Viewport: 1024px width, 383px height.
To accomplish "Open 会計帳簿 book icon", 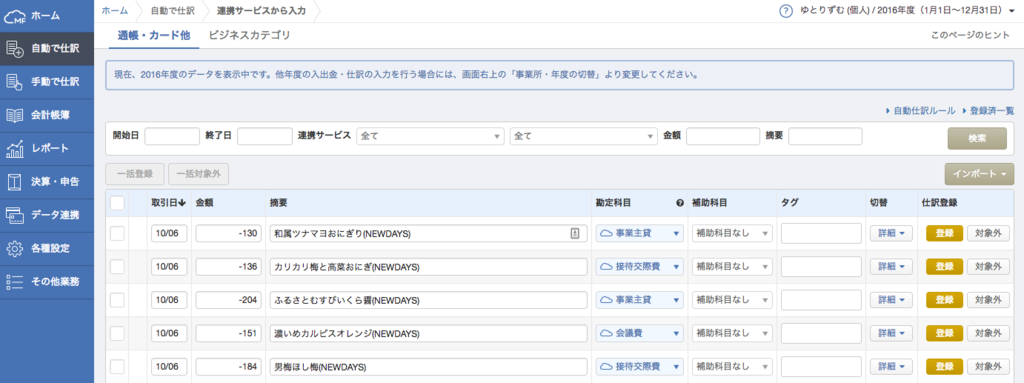I will (14, 115).
